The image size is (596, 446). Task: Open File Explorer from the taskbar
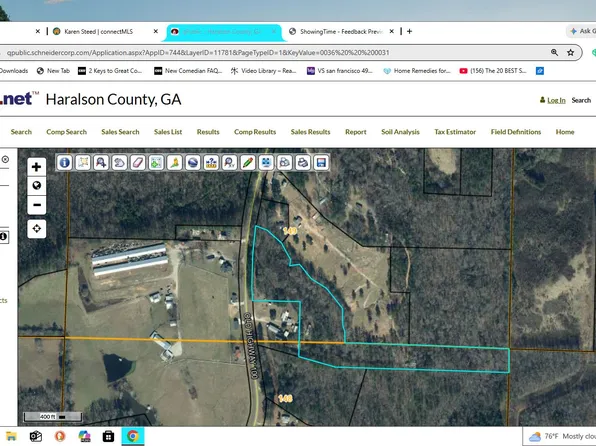click(11, 436)
